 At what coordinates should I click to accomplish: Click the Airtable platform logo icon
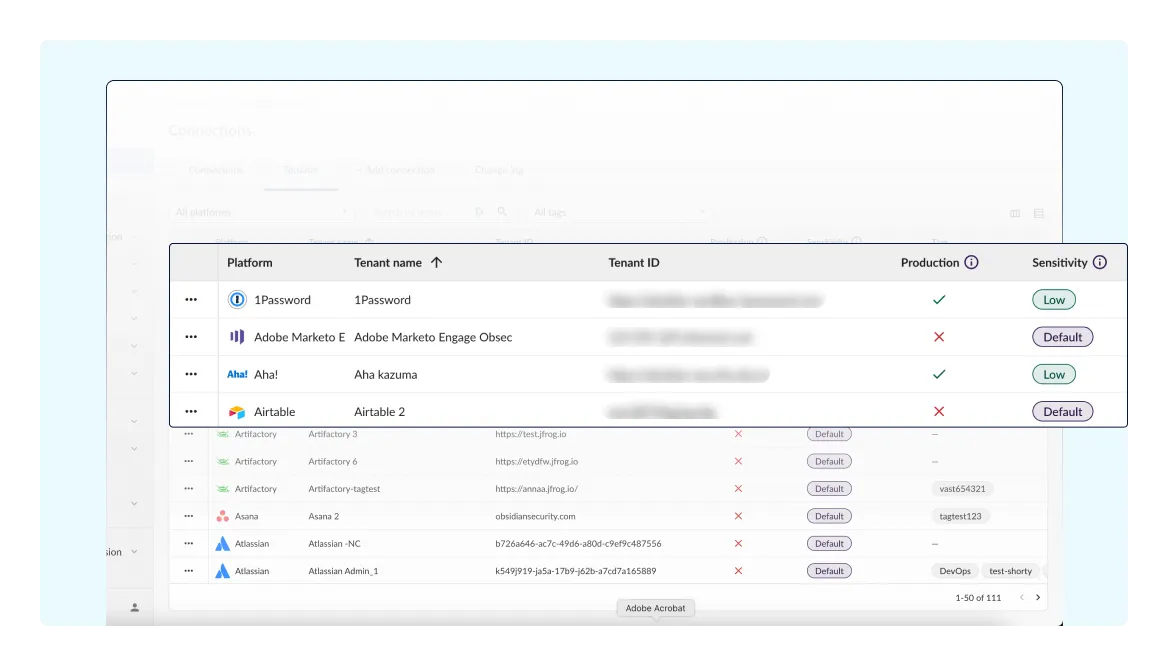pos(237,412)
